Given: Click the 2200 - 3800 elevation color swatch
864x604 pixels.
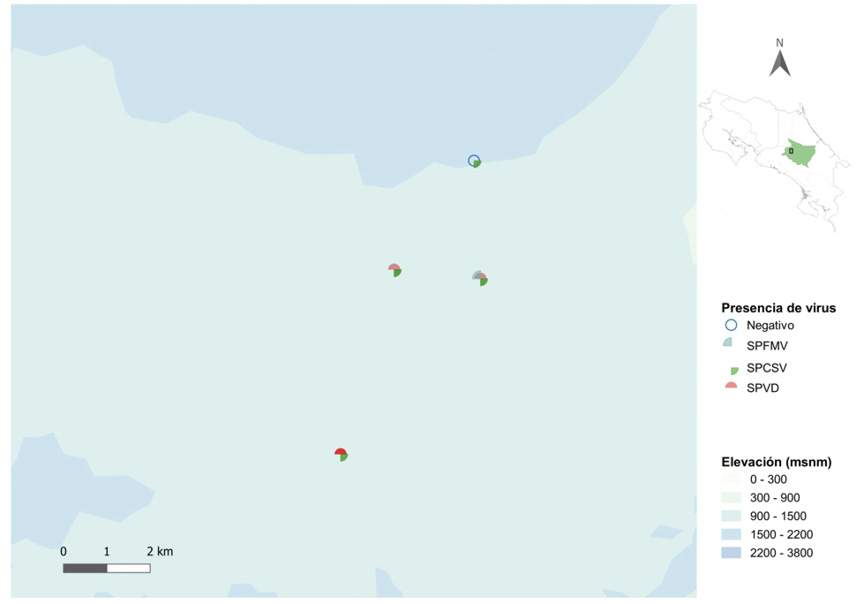Looking at the screenshot, I should 732,552.
